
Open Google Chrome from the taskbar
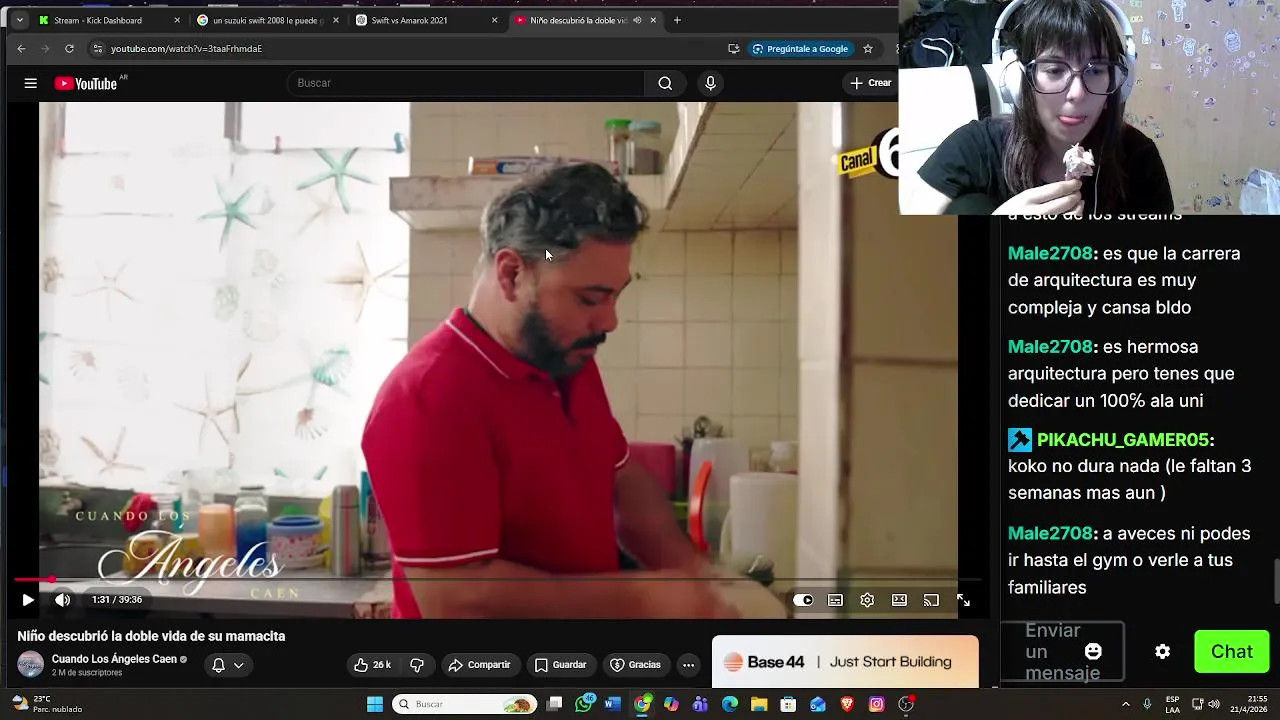click(642, 704)
